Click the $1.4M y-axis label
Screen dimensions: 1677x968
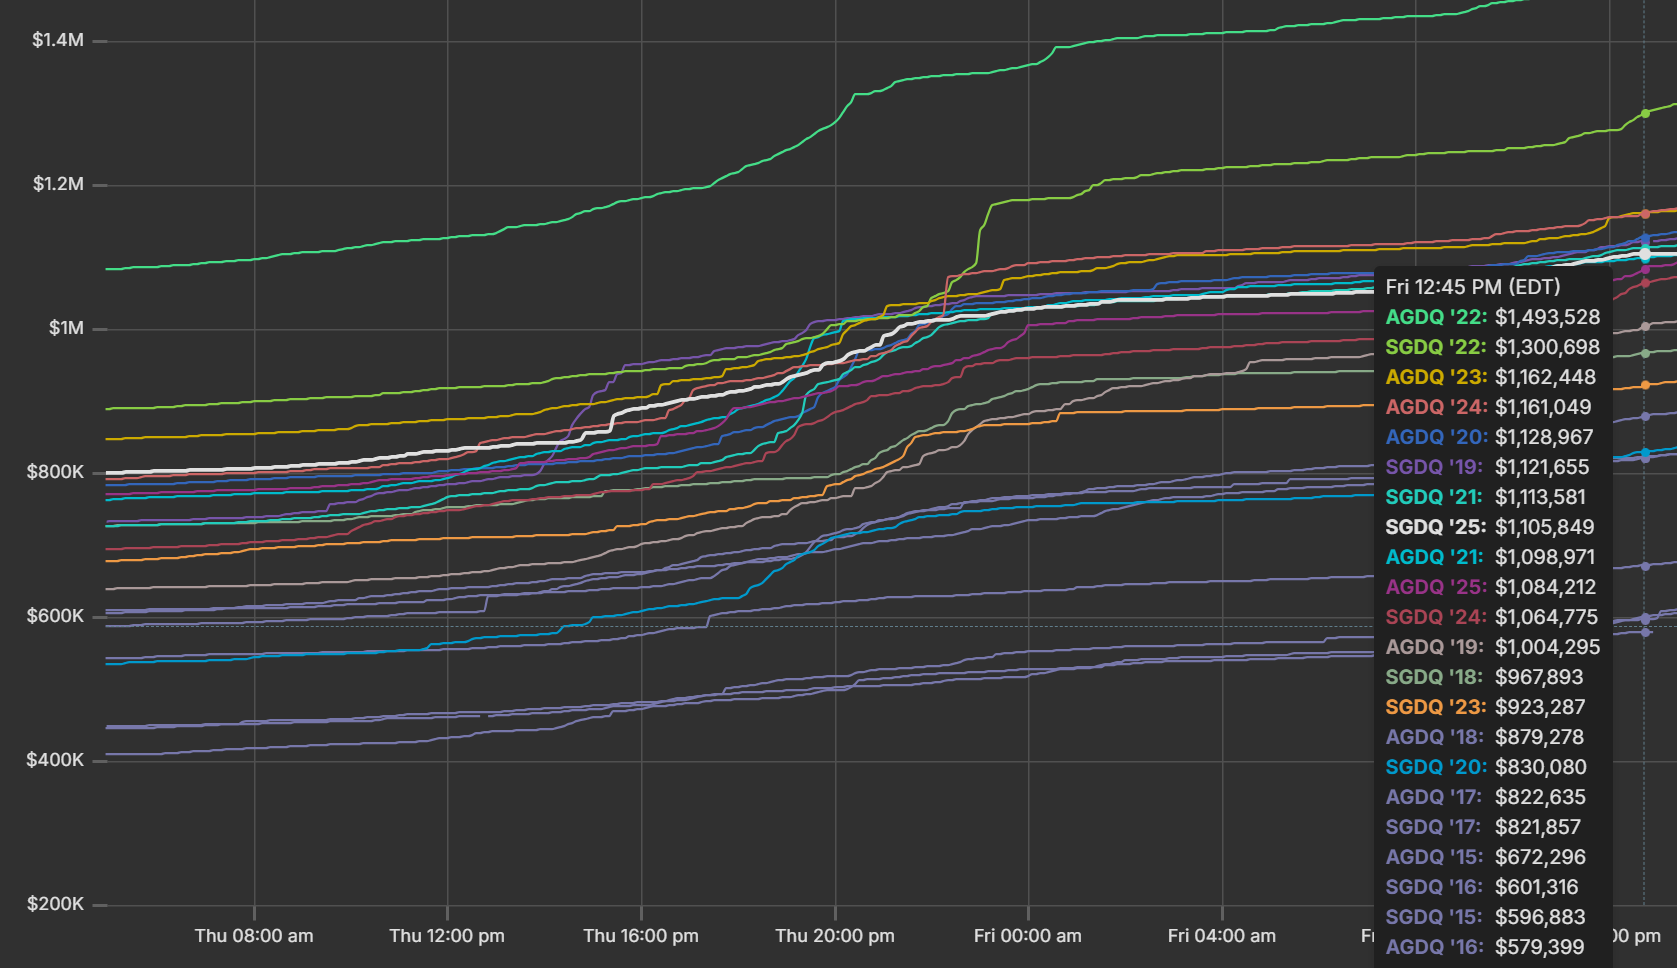click(58, 40)
